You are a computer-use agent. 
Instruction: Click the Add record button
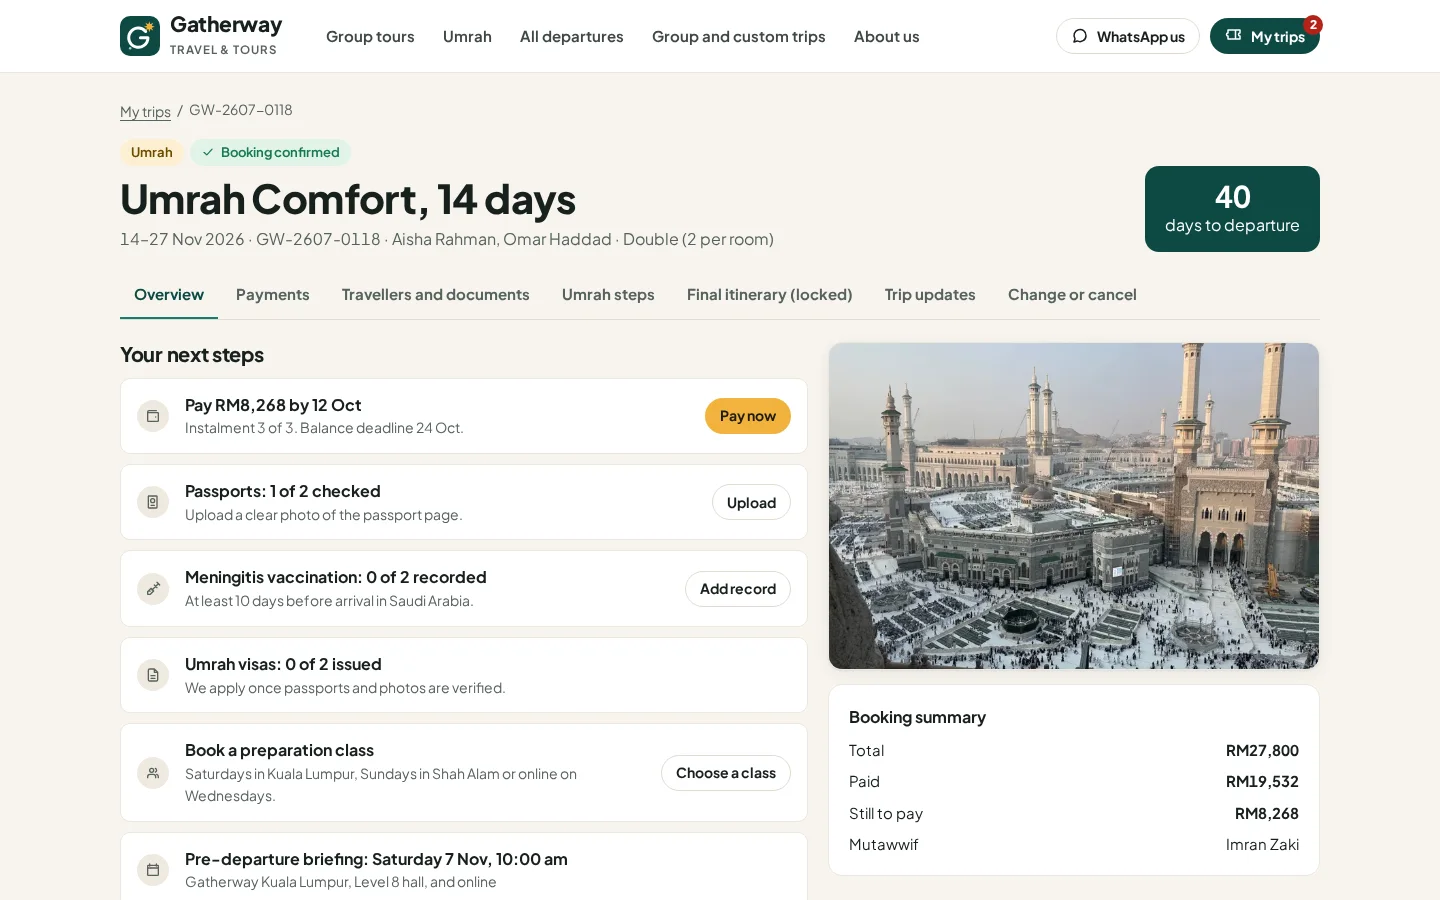[738, 589]
